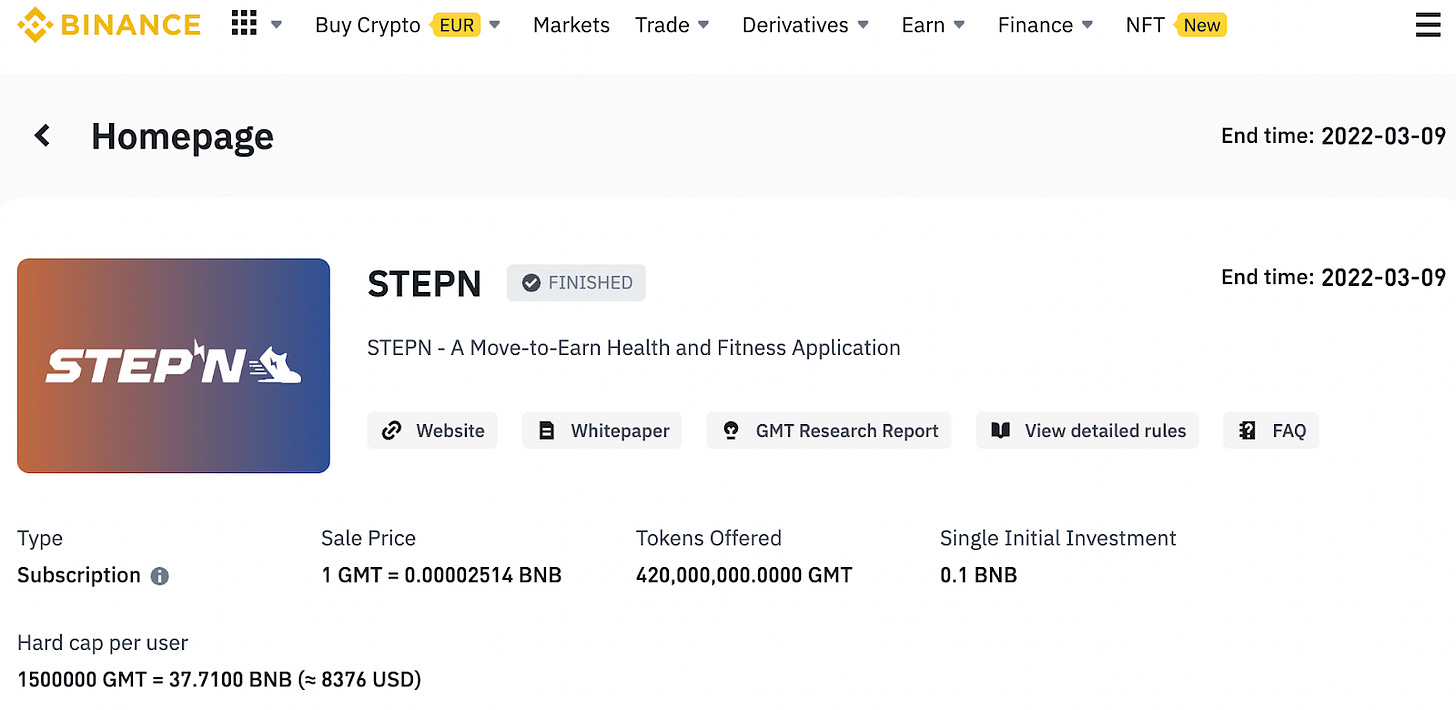Select the EUR currency badge

click(x=457, y=25)
